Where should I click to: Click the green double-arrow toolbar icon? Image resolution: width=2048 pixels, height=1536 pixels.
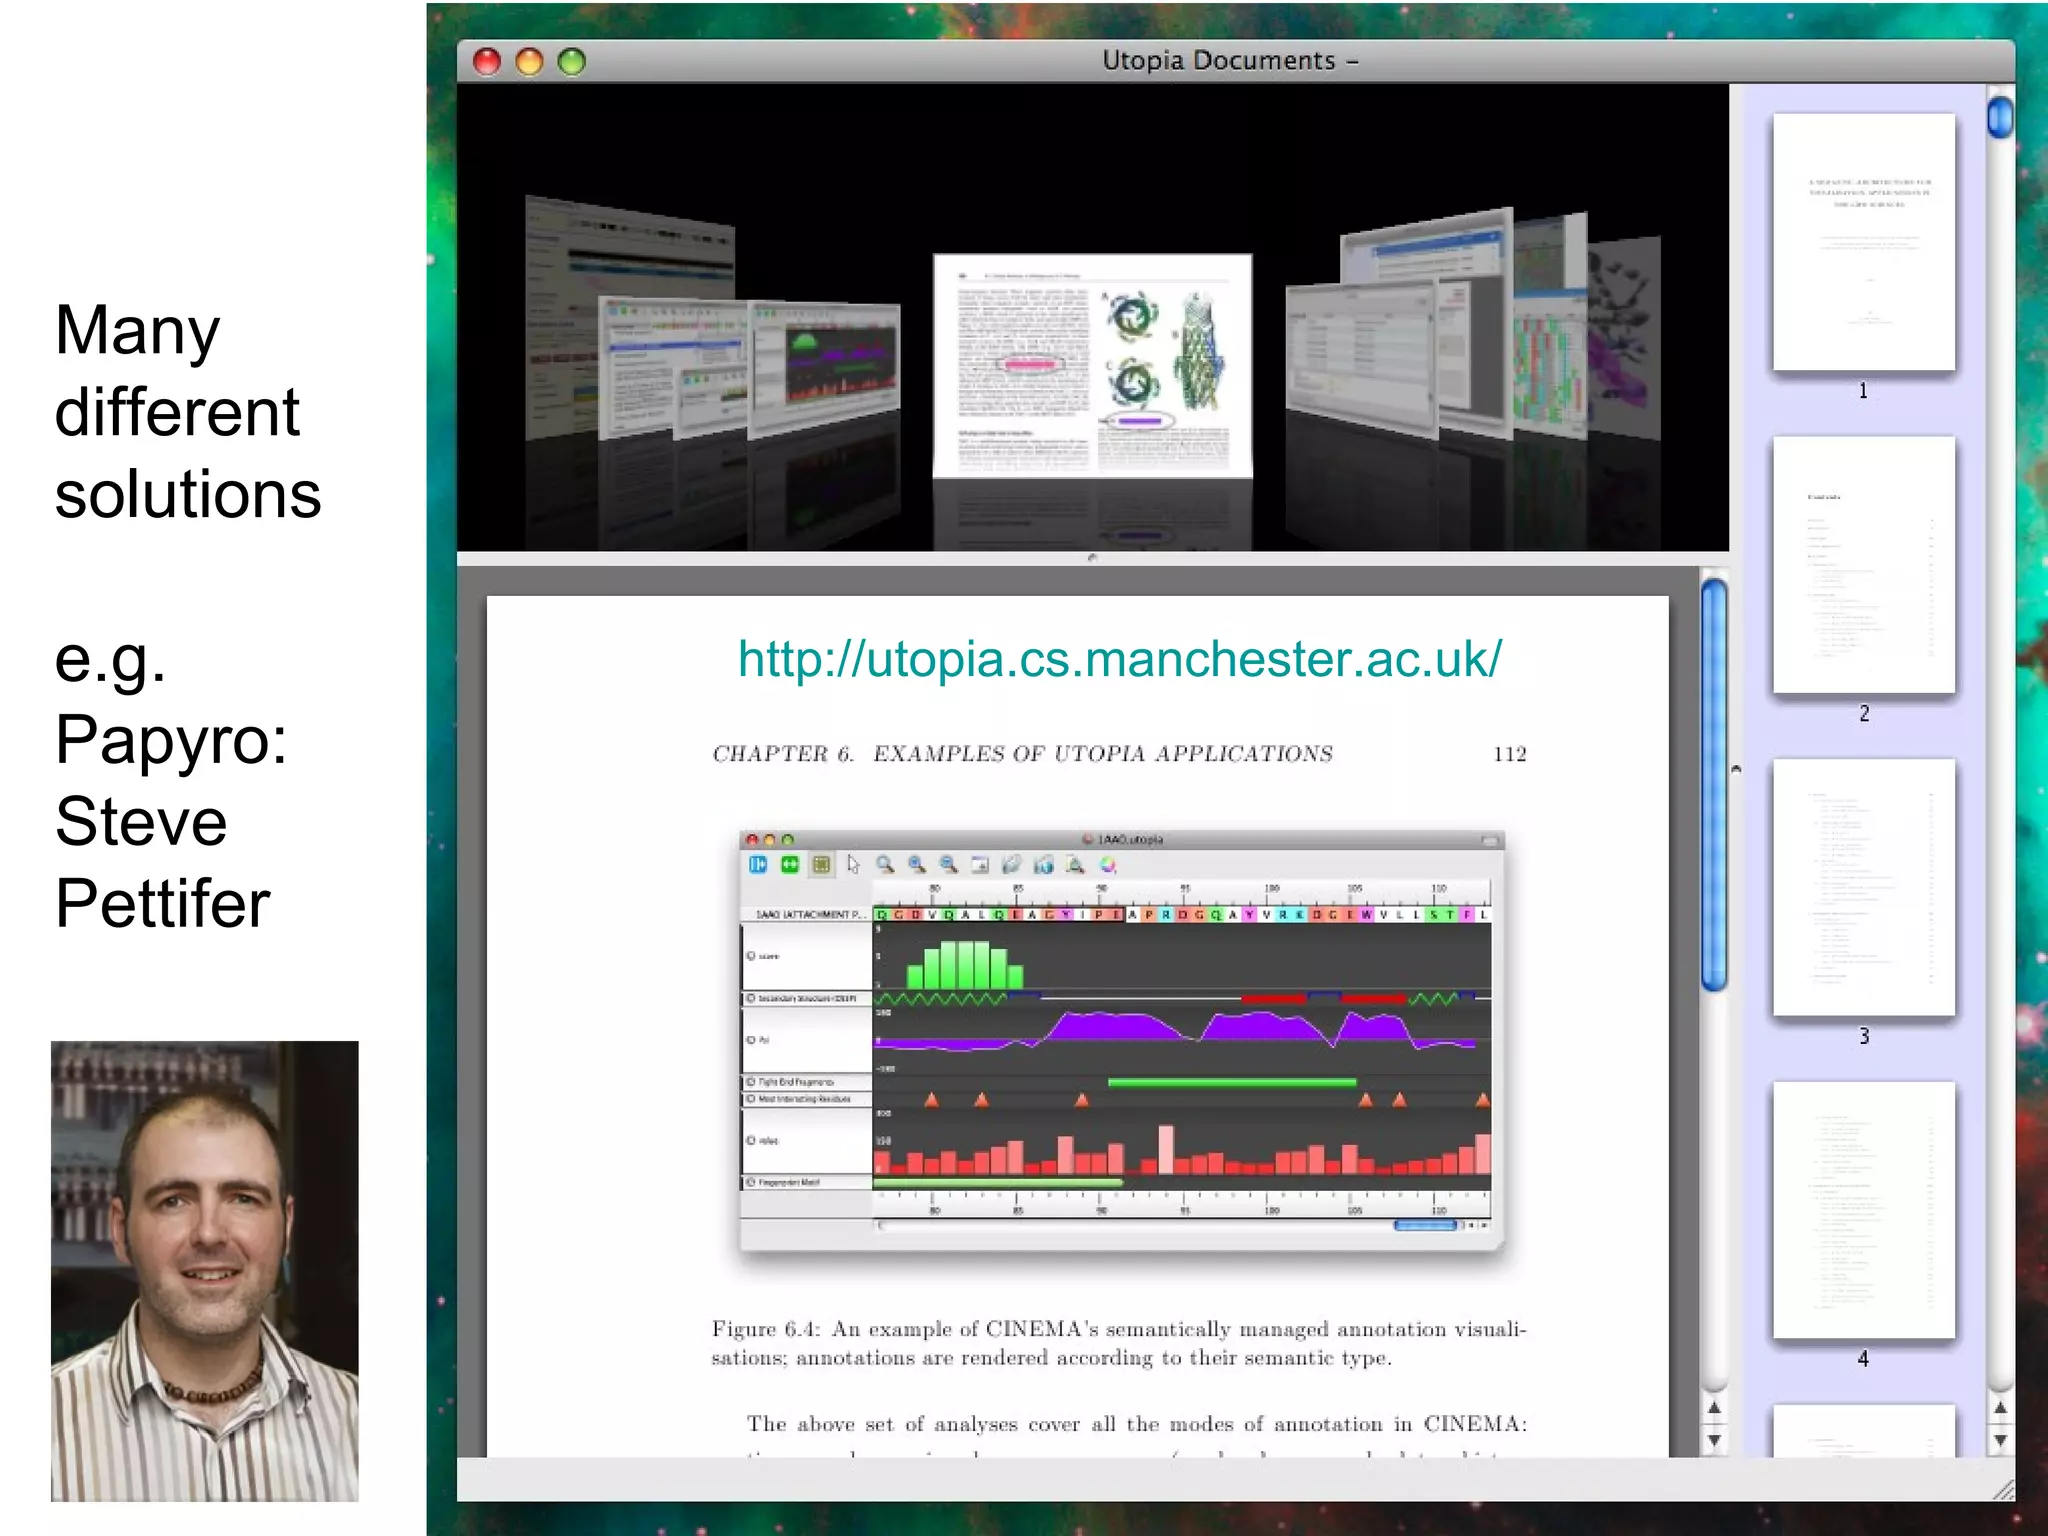click(790, 865)
